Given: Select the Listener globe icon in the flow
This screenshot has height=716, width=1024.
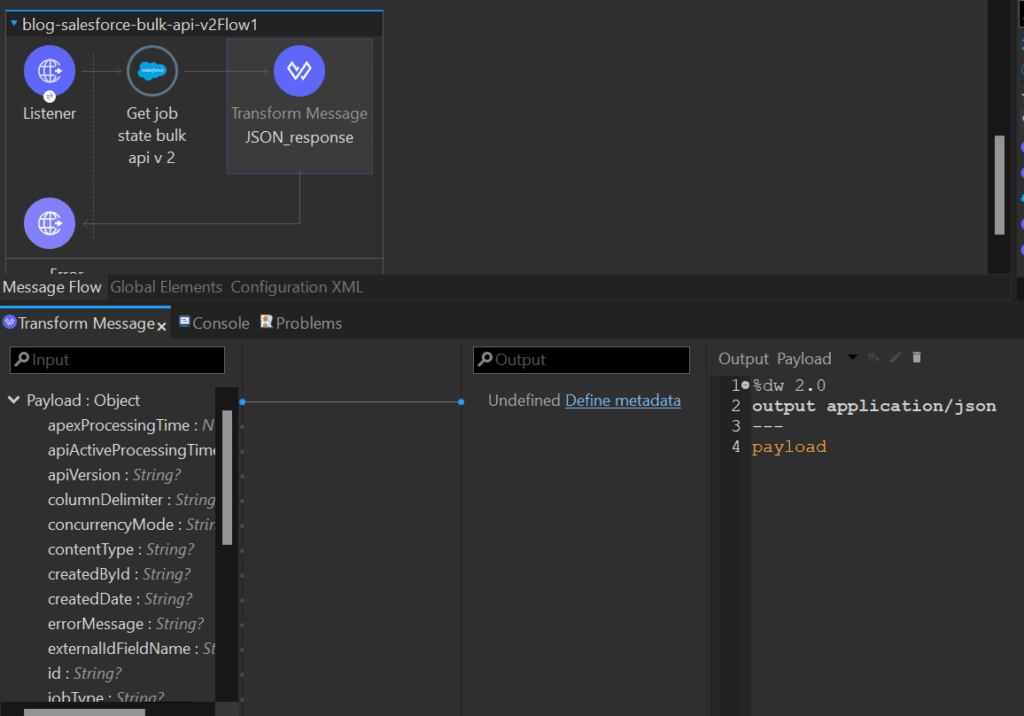Looking at the screenshot, I should (49, 70).
